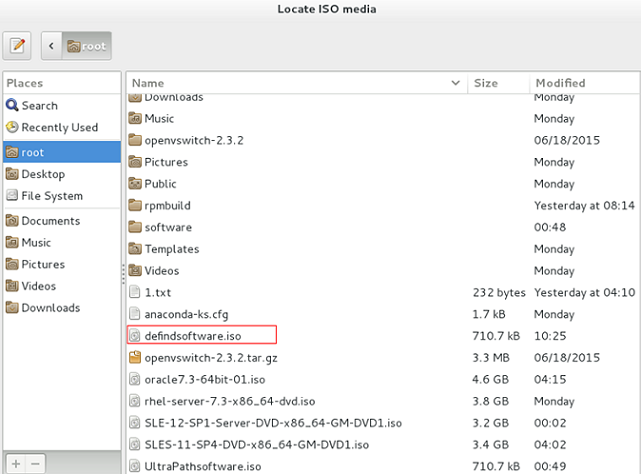The height and width of the screenshot is (474, 641).
Task: Open the openvswitch-2.3.2 folder
Action: pyautogui.click(x=193, y=140)
